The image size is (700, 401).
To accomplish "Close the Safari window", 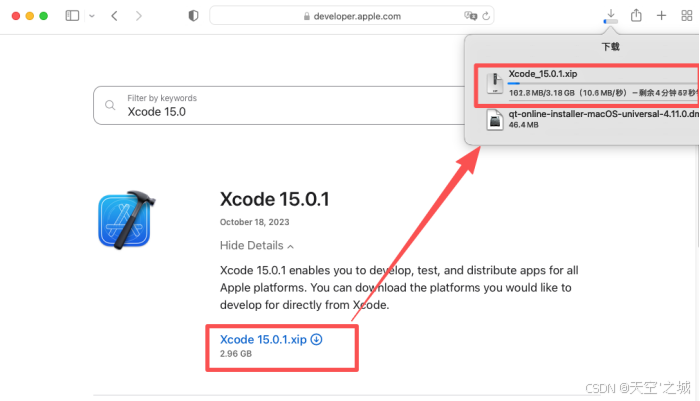I will click(x=16, y=16).
